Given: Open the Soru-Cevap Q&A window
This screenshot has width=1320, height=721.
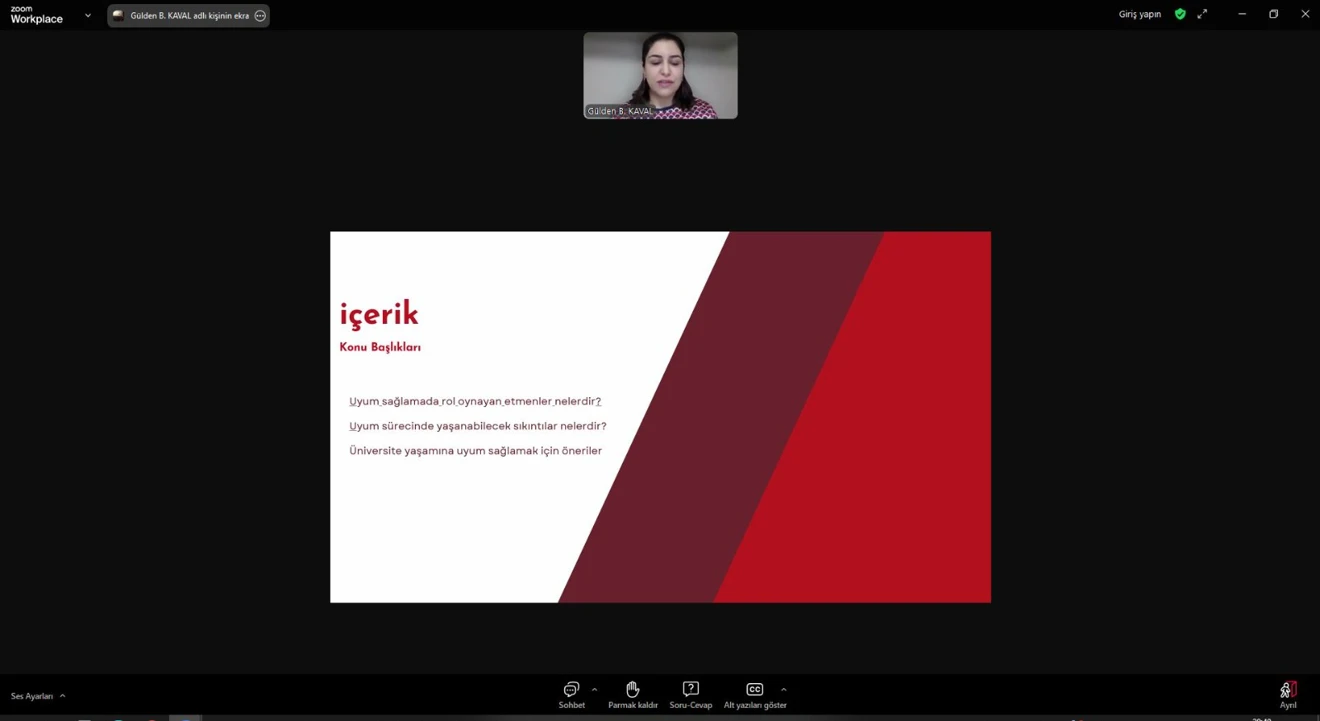Looking at the screenshot, I should pyautogui.click(x=690, y=694).
